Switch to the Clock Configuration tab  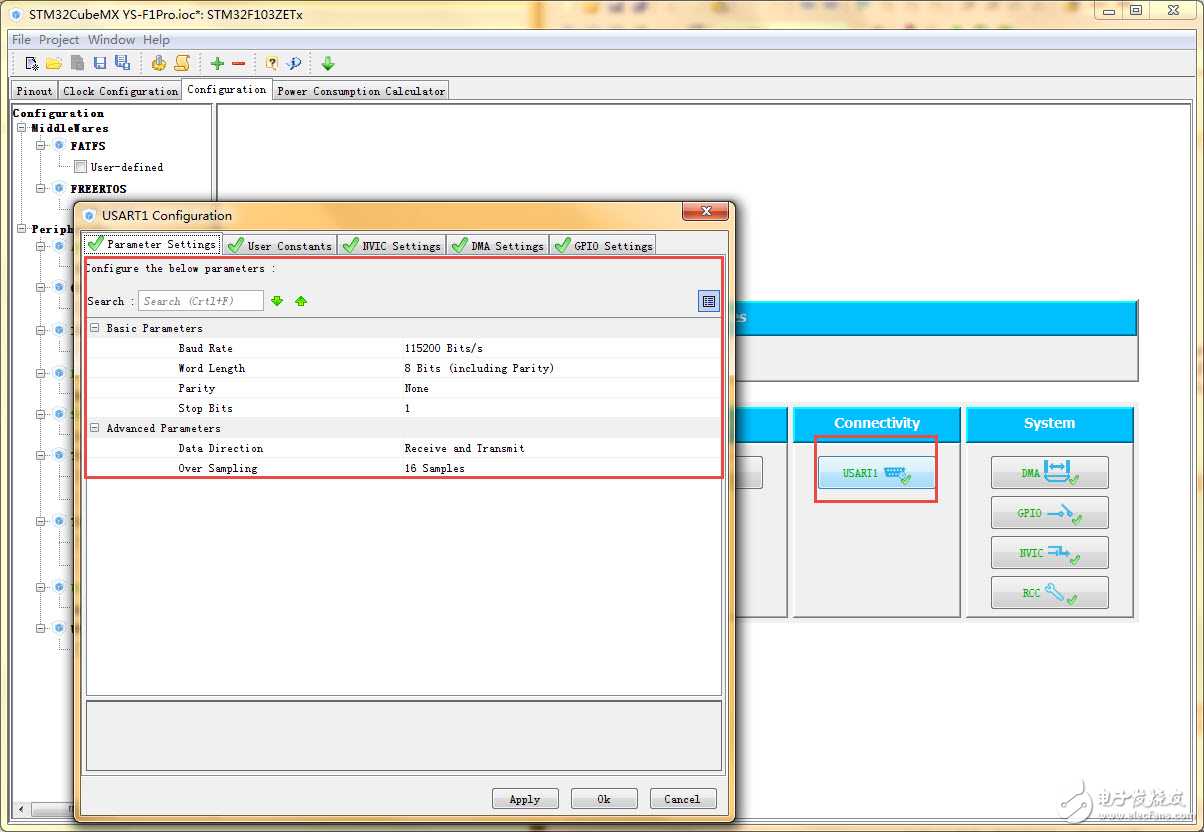click(x=120, y=91)
